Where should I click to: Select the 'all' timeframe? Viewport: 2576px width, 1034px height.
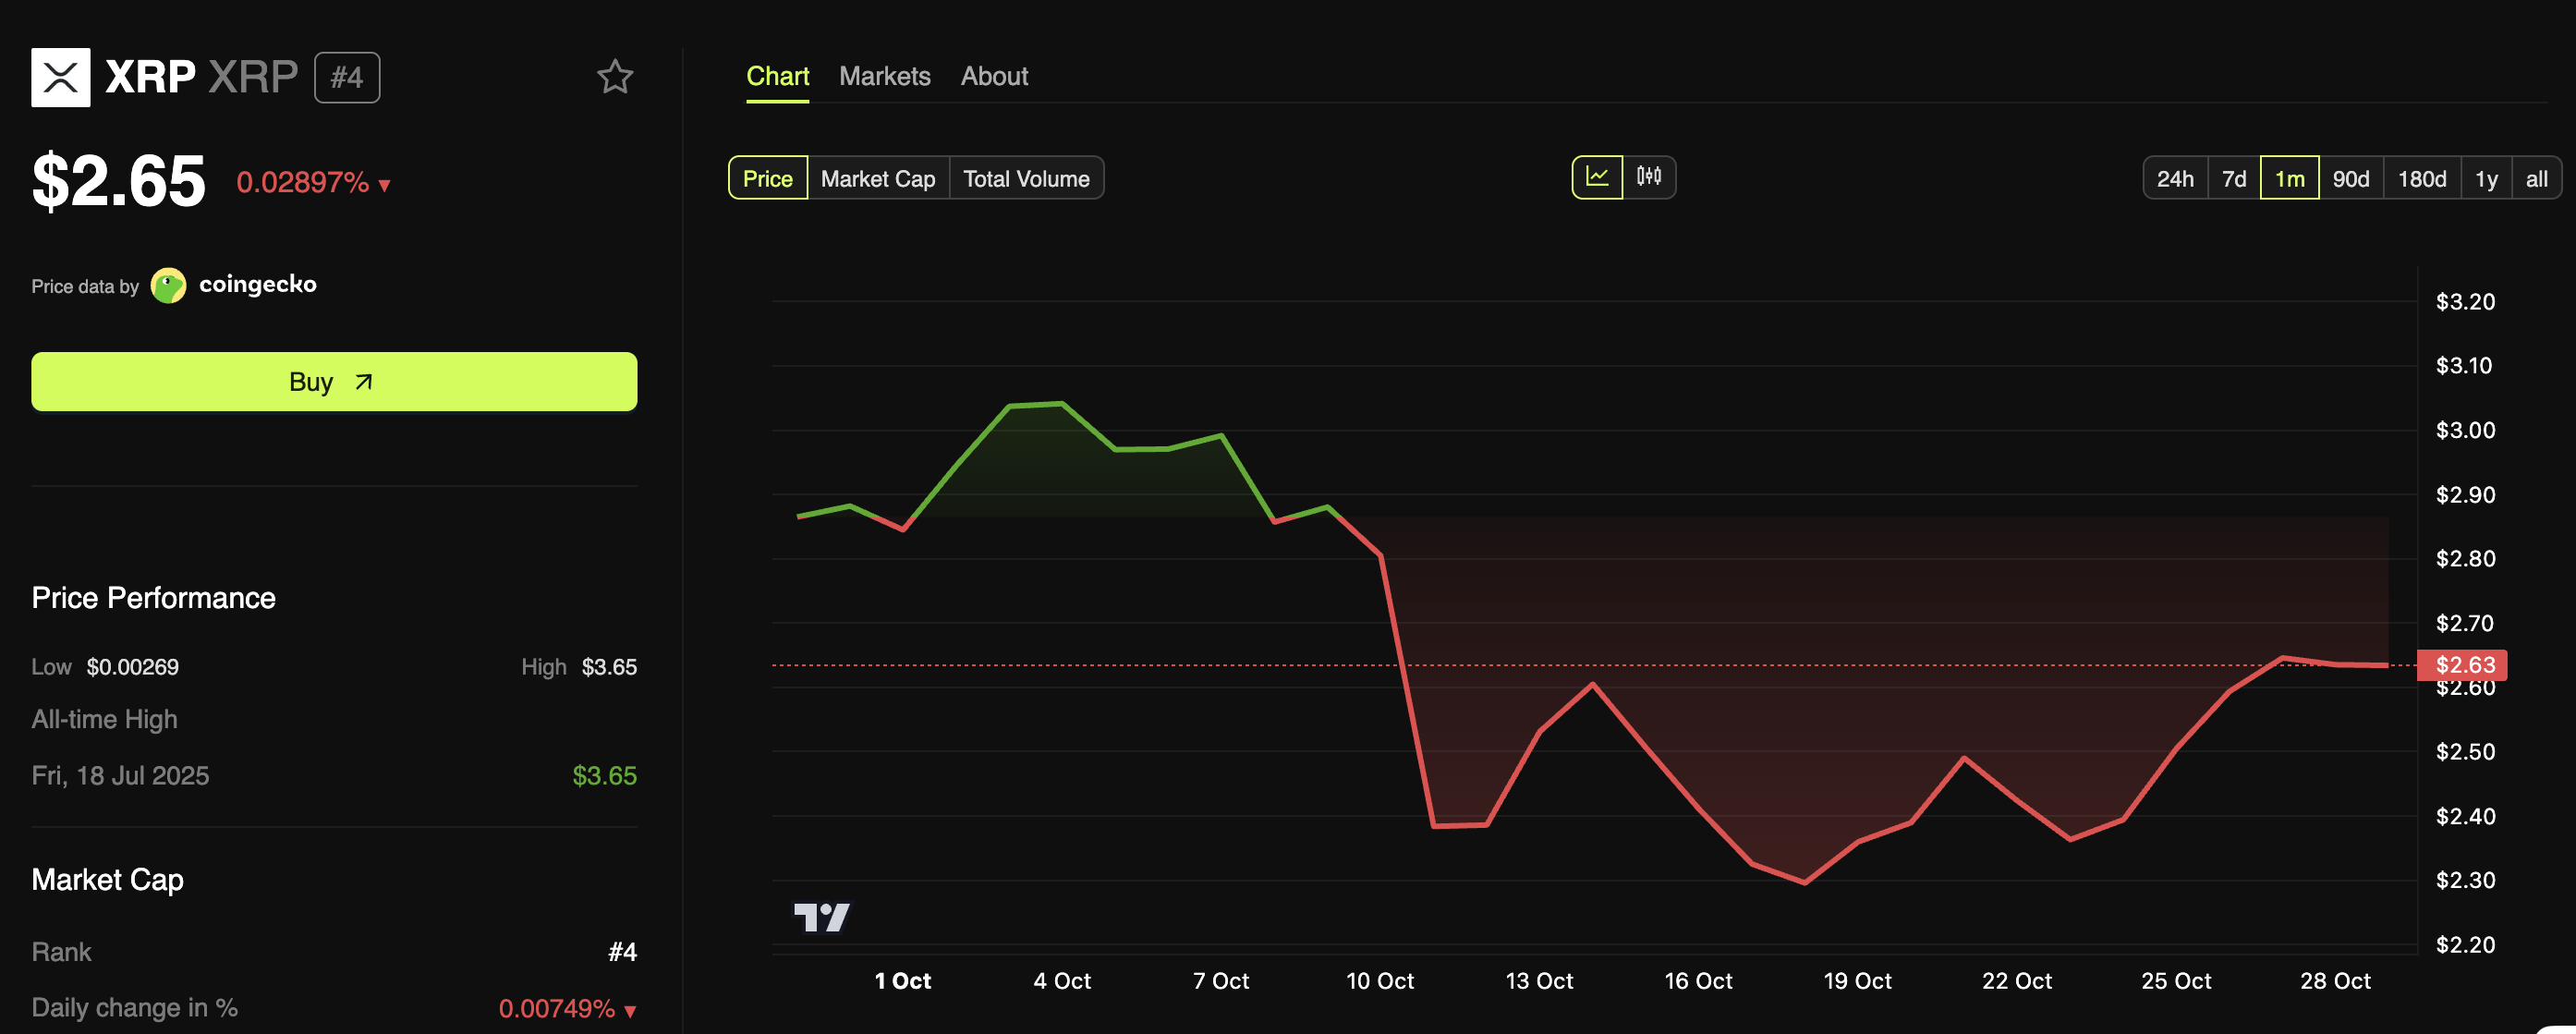click(2537, 177)
